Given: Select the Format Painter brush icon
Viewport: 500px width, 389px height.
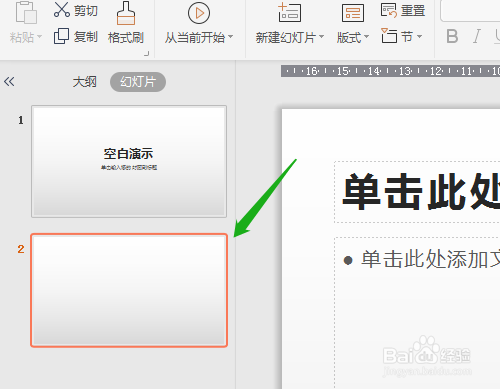Looking at the screenshot, I should (126, 13).
